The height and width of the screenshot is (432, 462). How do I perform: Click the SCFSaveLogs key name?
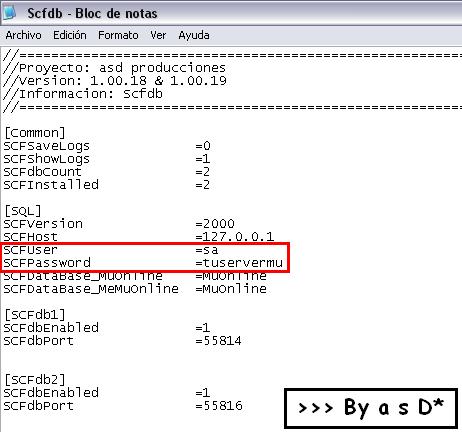pos(46,146)
